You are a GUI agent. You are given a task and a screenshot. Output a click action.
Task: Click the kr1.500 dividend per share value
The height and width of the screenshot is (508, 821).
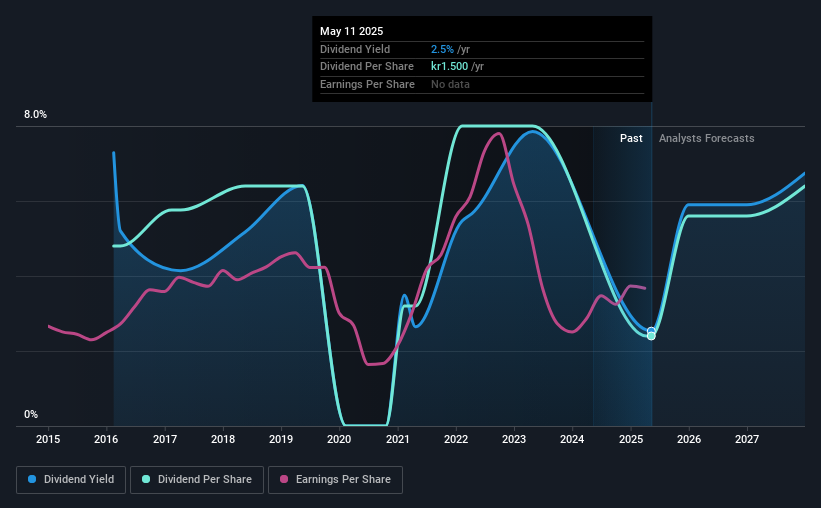[449, 67]
